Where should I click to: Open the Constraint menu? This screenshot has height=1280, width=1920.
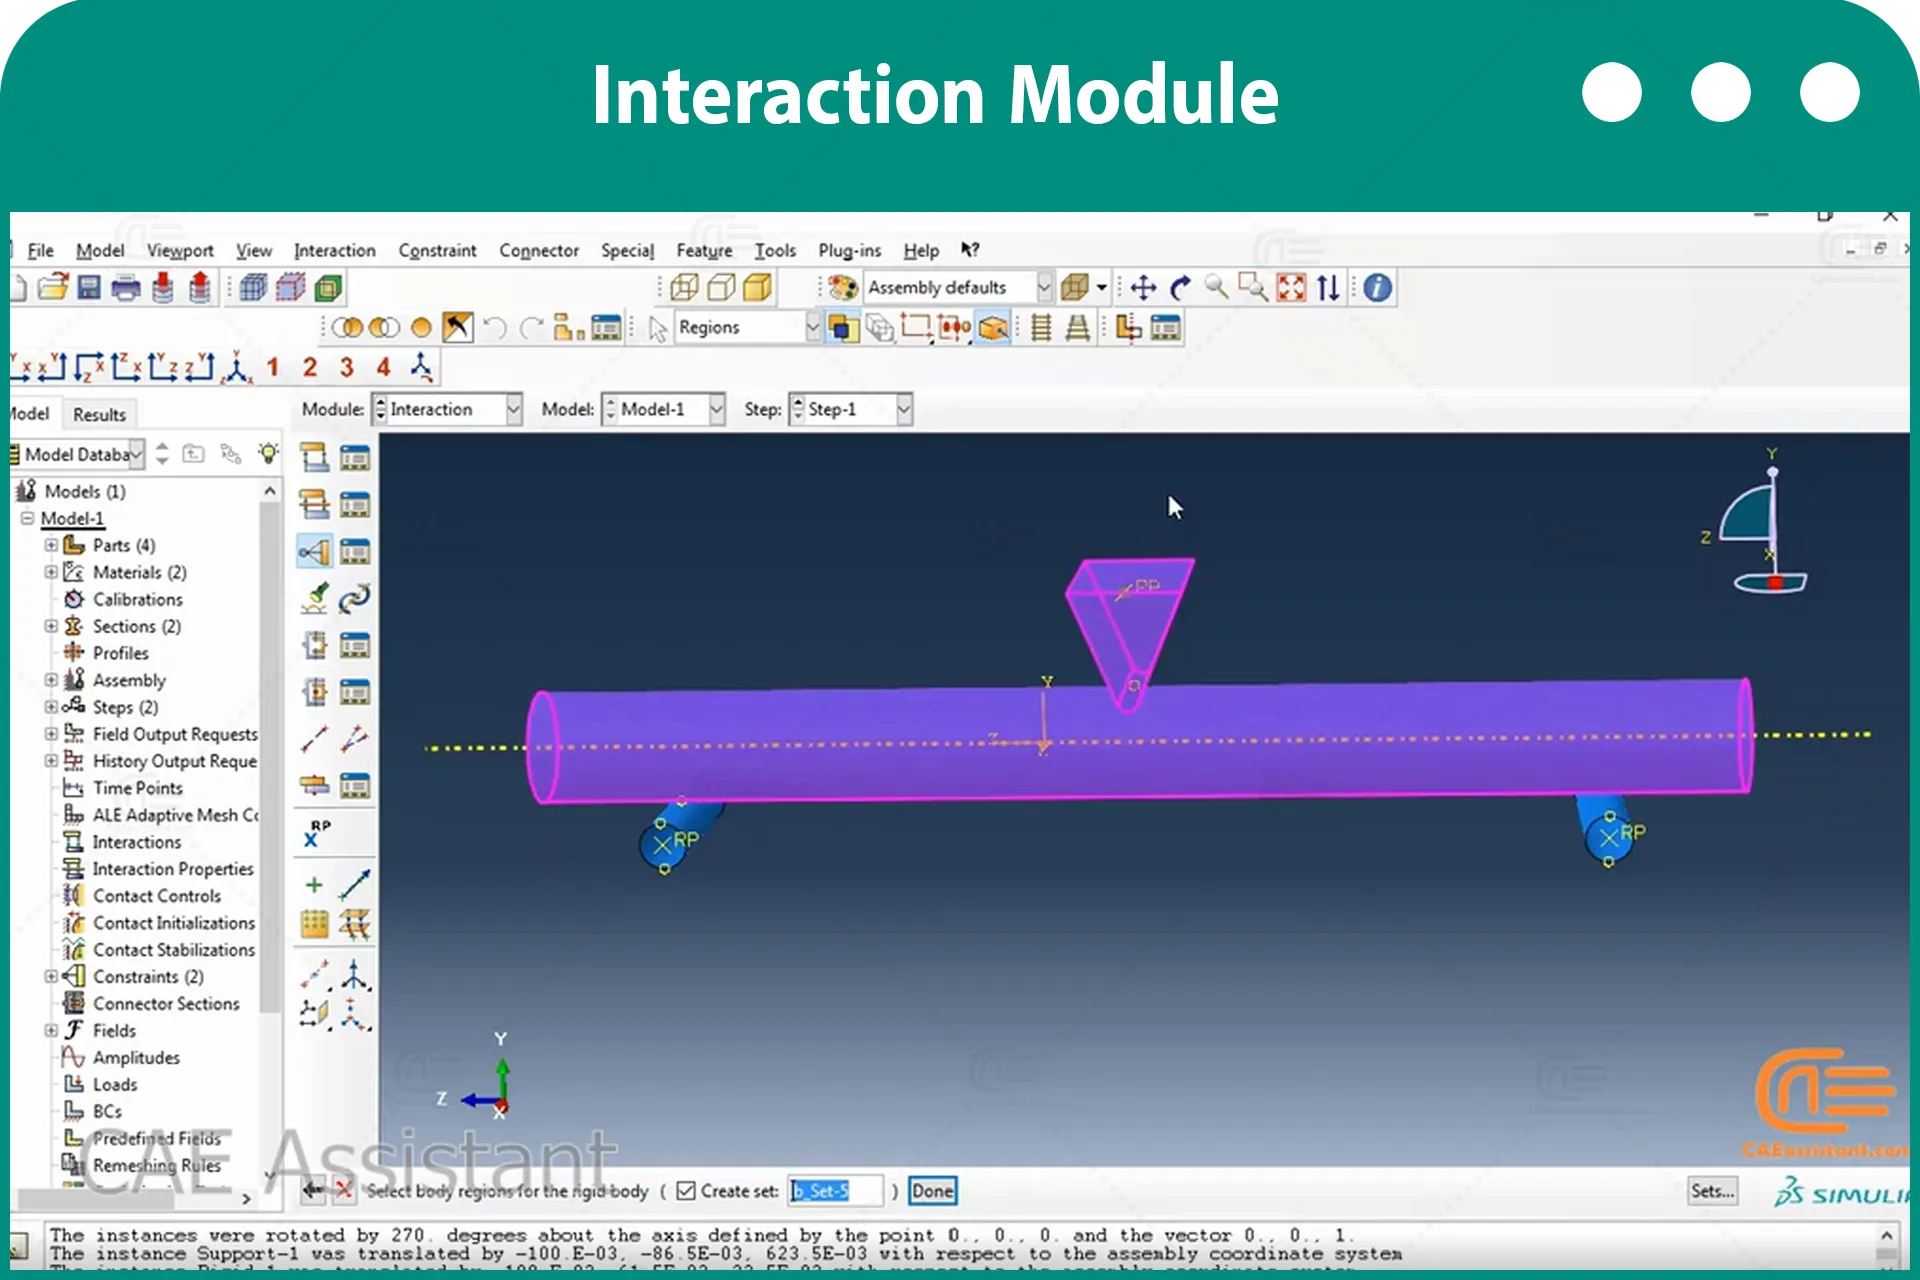pyautogui.click(x=437, y=250)
